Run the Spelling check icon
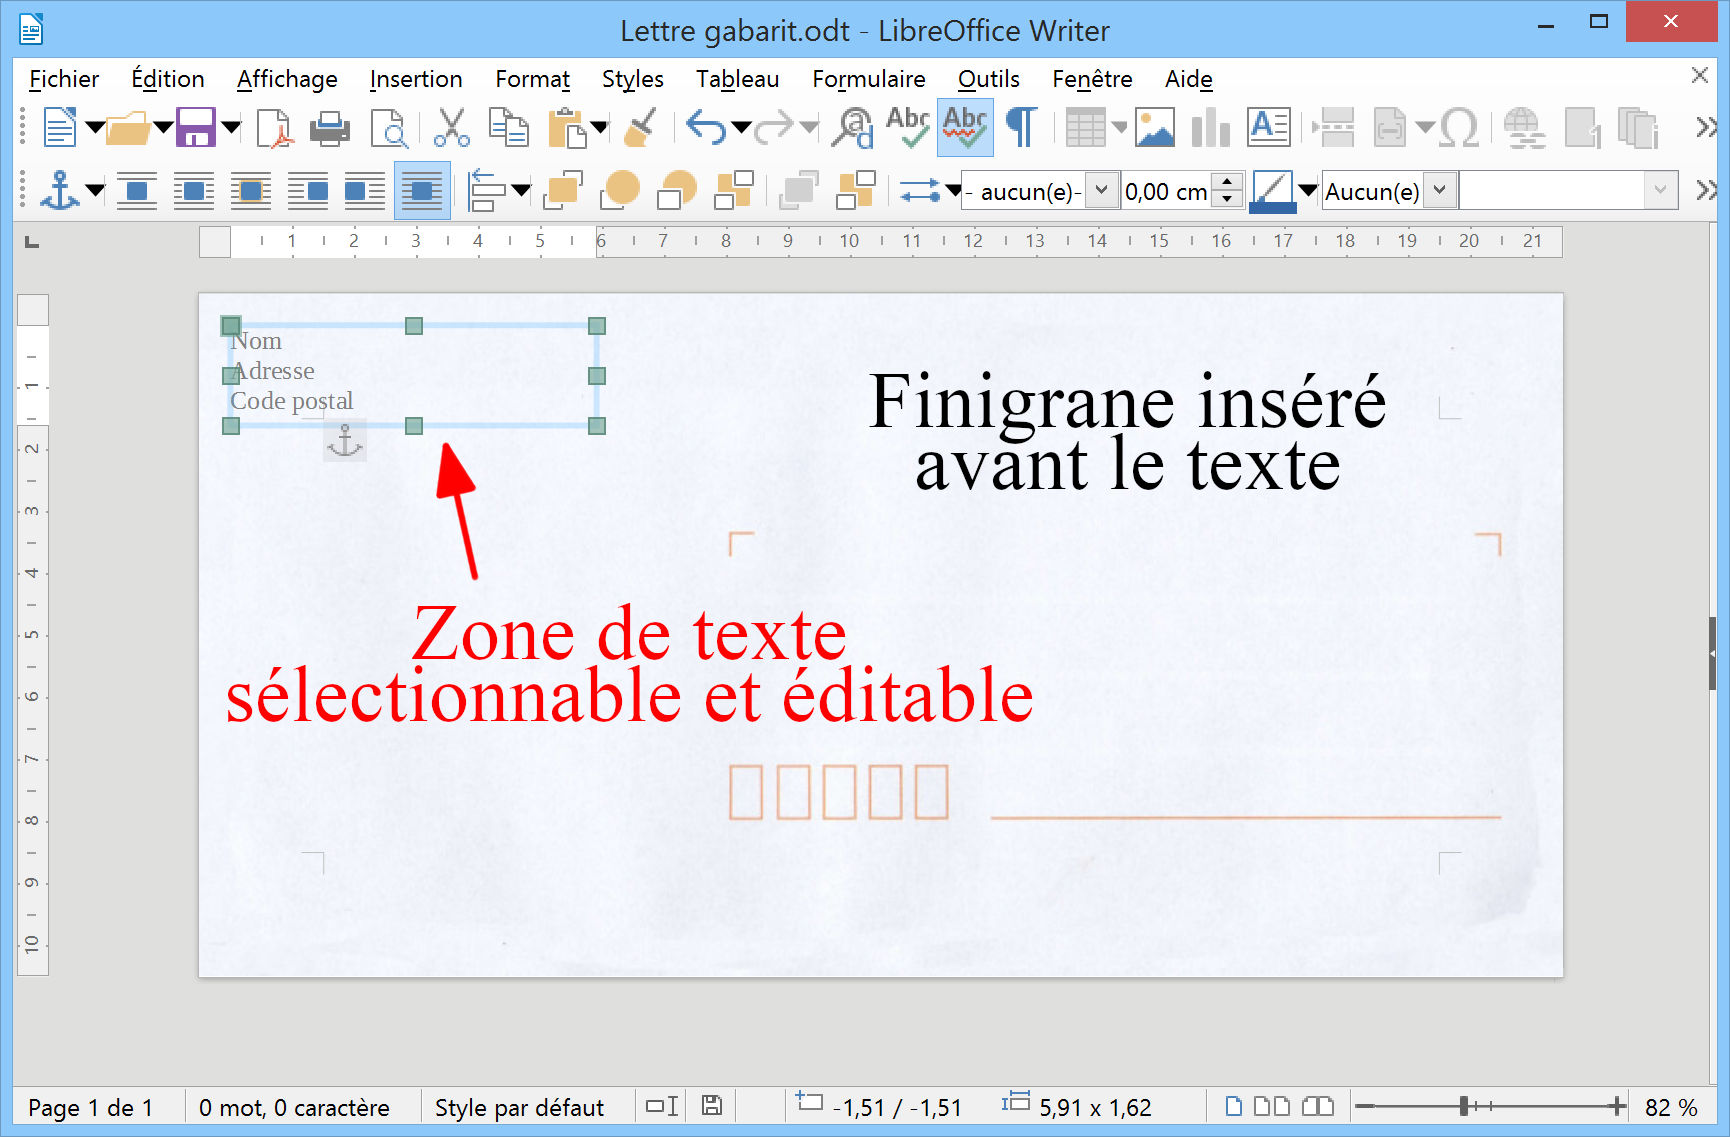This screenshot has height=1137, width=1730. pos(908,128)
